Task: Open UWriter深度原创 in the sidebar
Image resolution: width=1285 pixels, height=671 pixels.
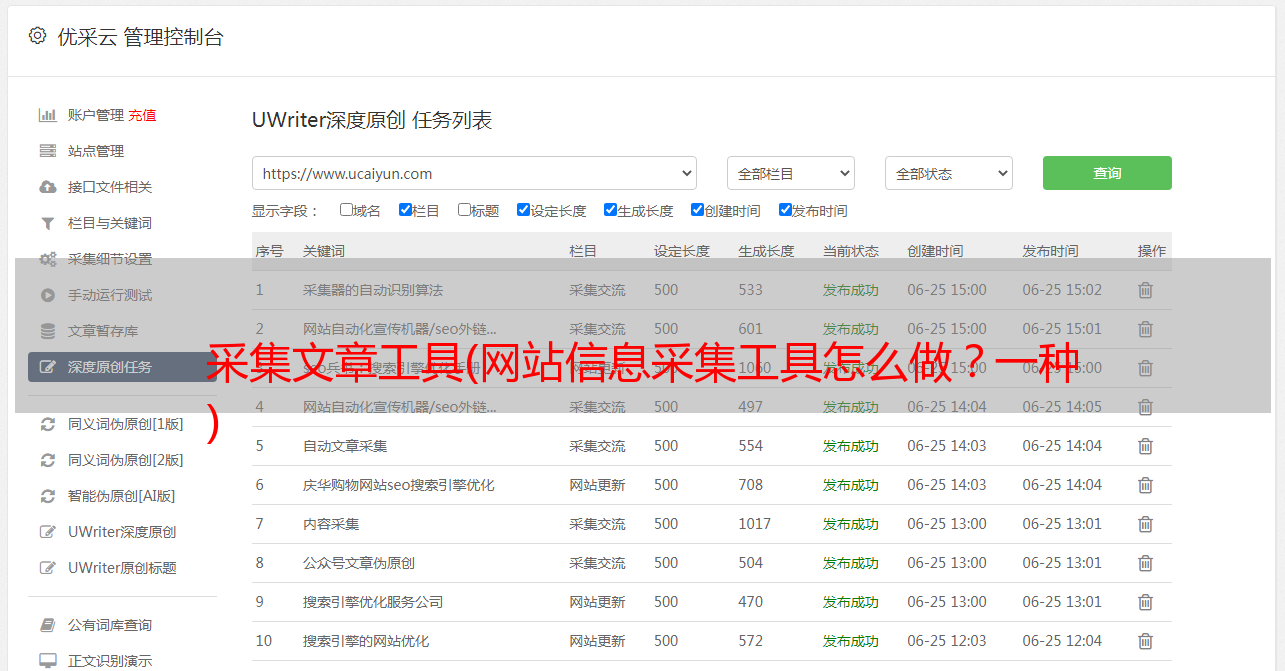Action: (x=122, y=532)
